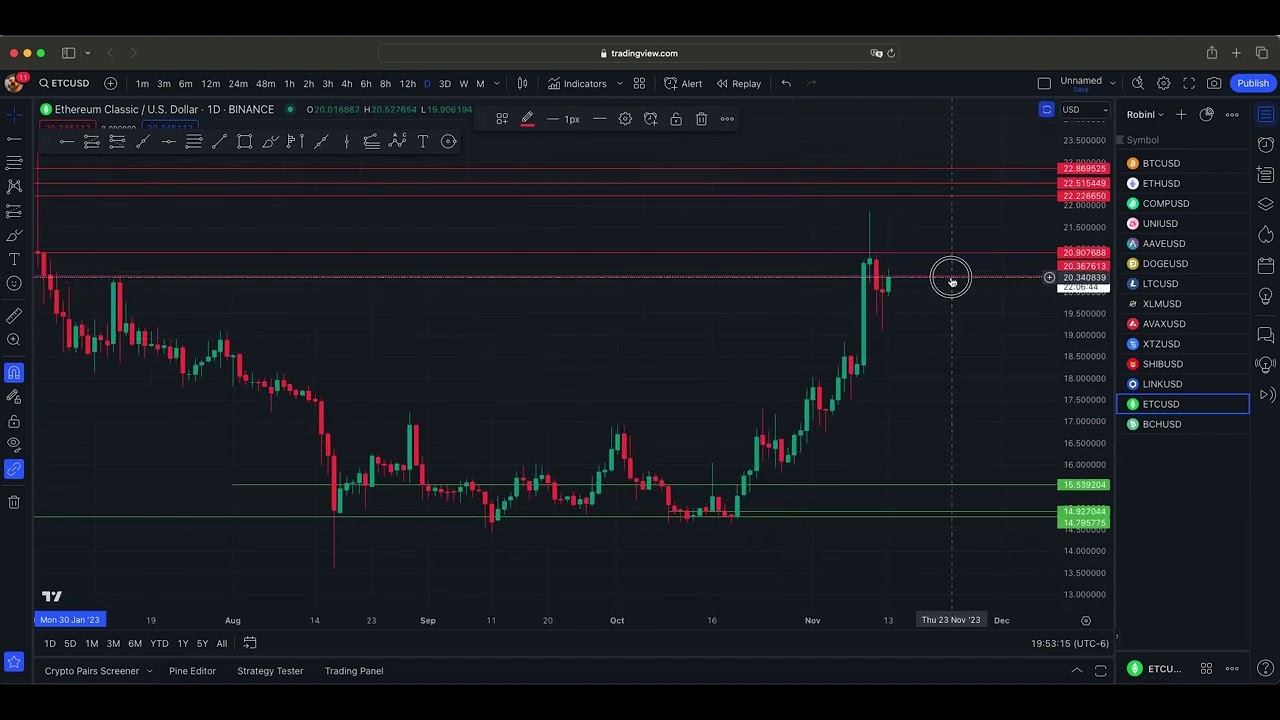The image size is (1280, 720).
Task: Select the rectangle tool in favorites toolbar
Action: coord(244,142)
